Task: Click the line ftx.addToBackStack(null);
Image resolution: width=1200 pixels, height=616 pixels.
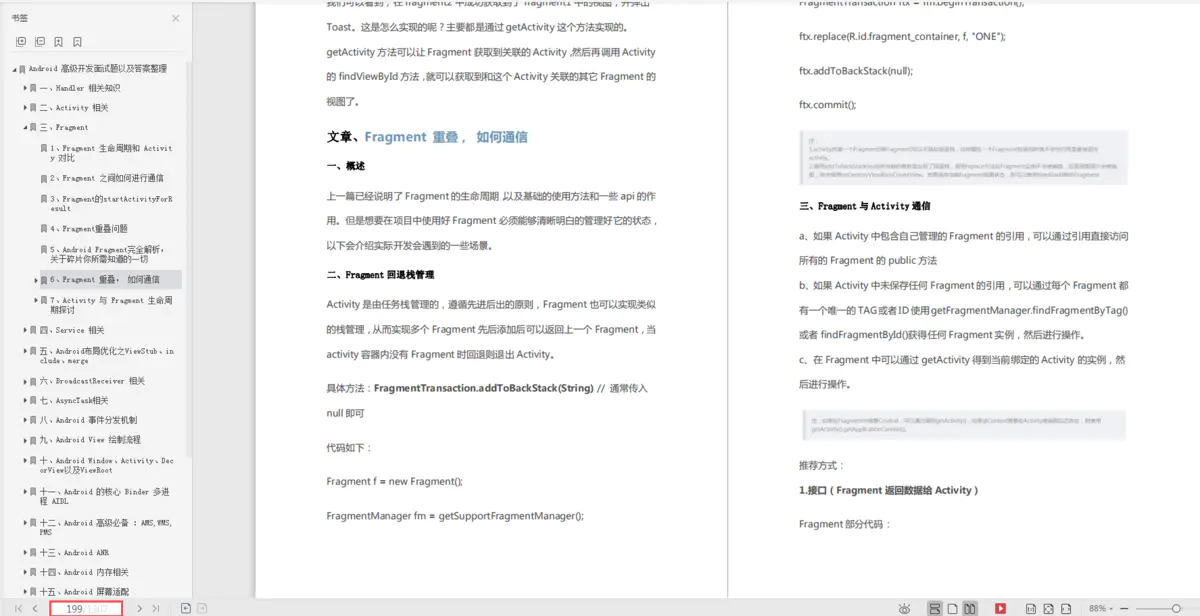Action: tap(856, 71)
